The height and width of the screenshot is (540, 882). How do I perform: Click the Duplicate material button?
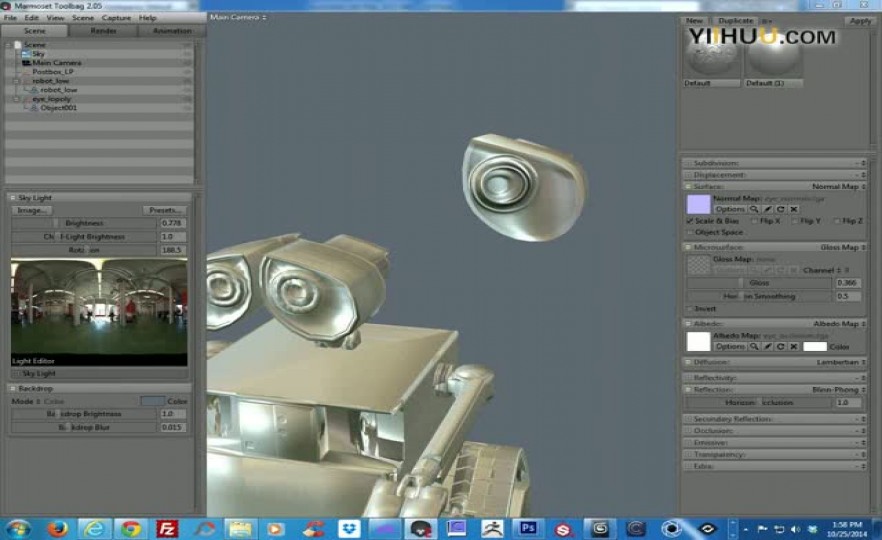736,21
